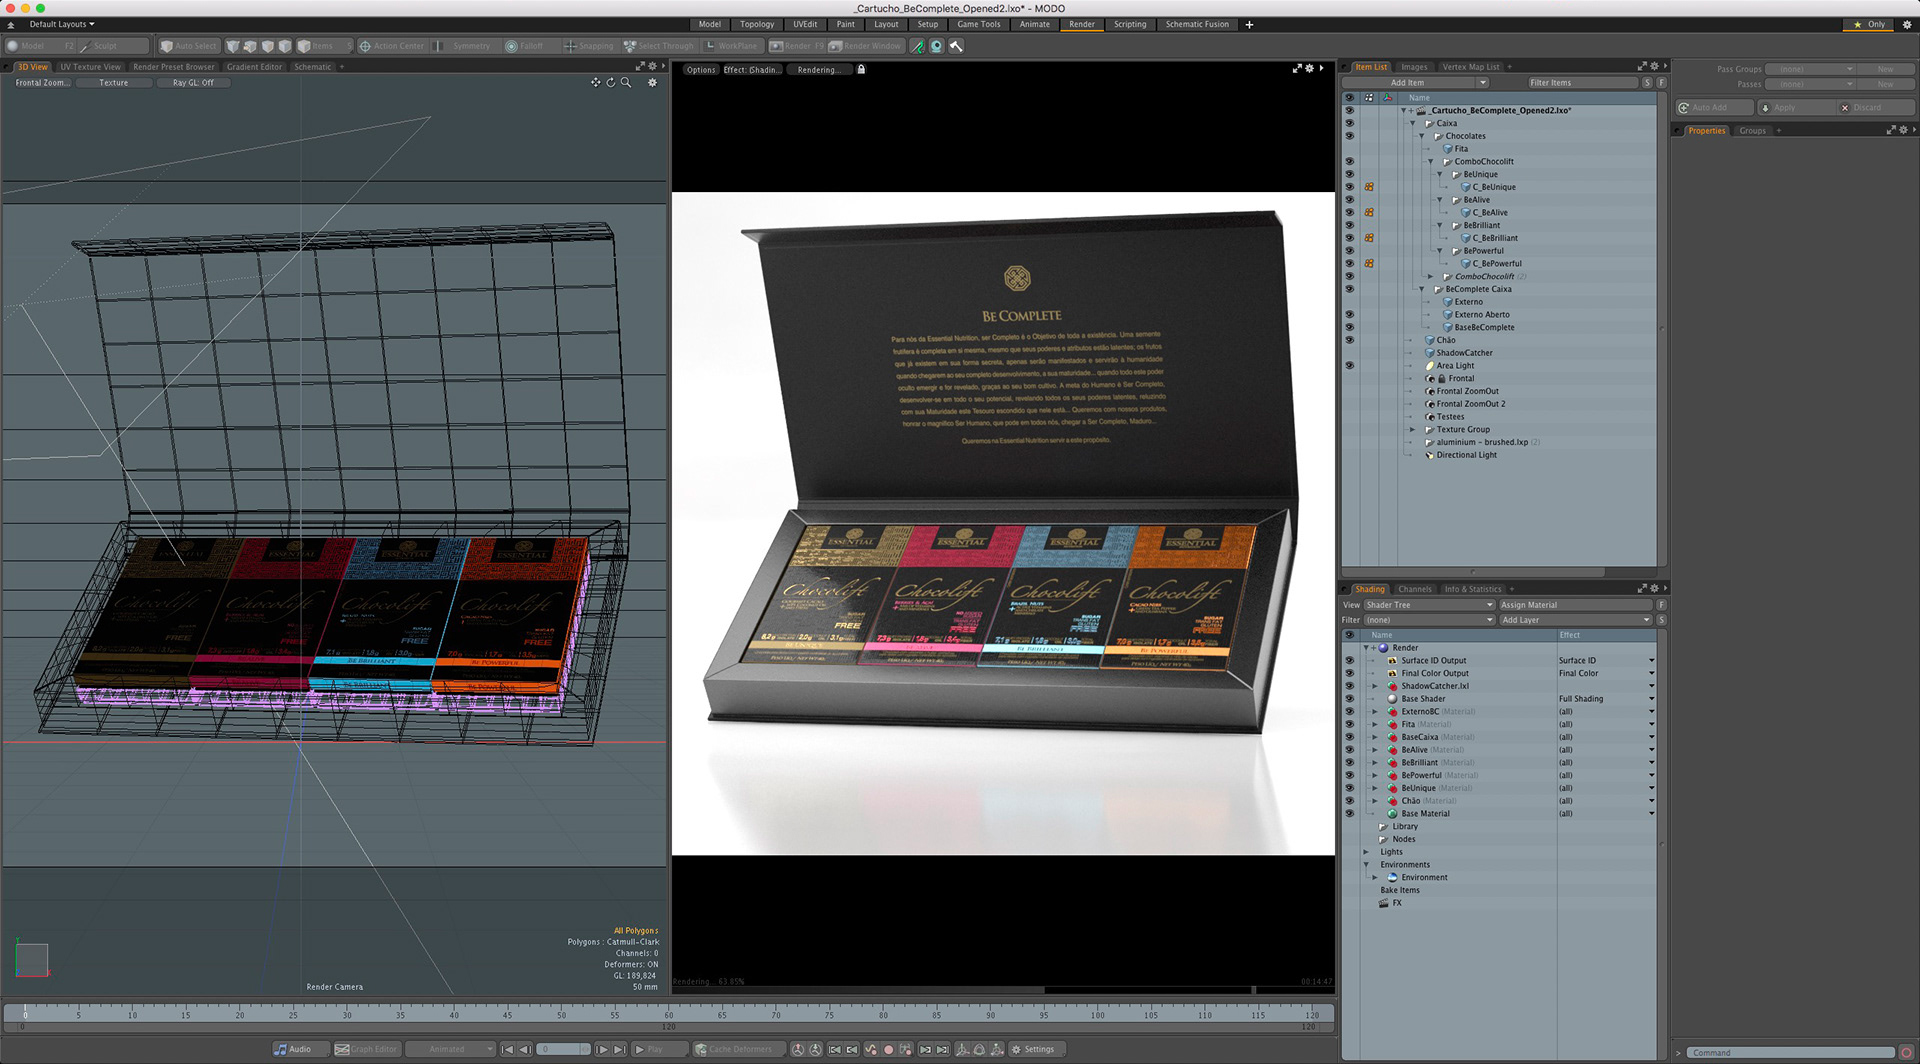The width and height of the screenshot is (1920, 1064).
Task: Click the red record auto-key icon
Action: (x=888, y=1050)
